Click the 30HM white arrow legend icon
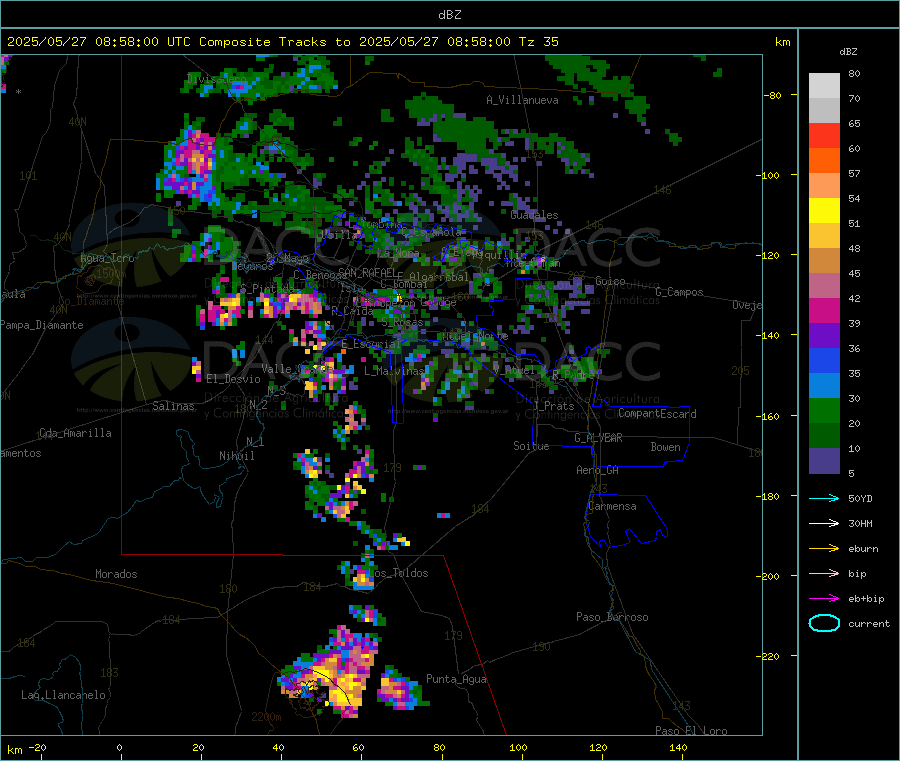 coord(824,523)
